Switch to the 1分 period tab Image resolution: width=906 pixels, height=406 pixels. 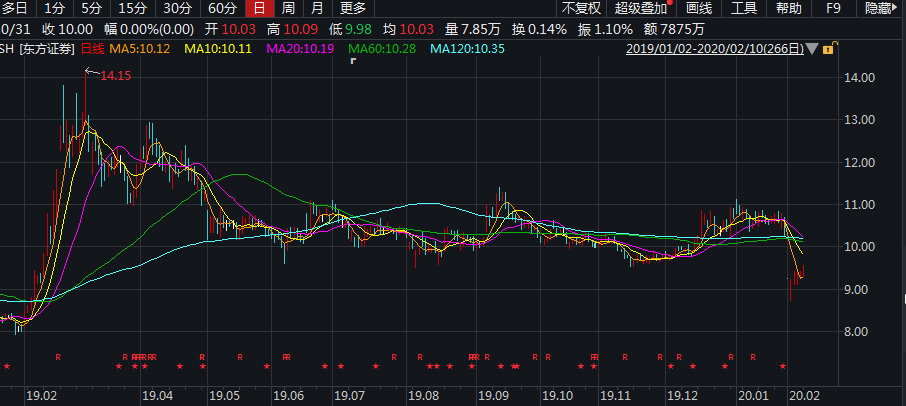54,8
